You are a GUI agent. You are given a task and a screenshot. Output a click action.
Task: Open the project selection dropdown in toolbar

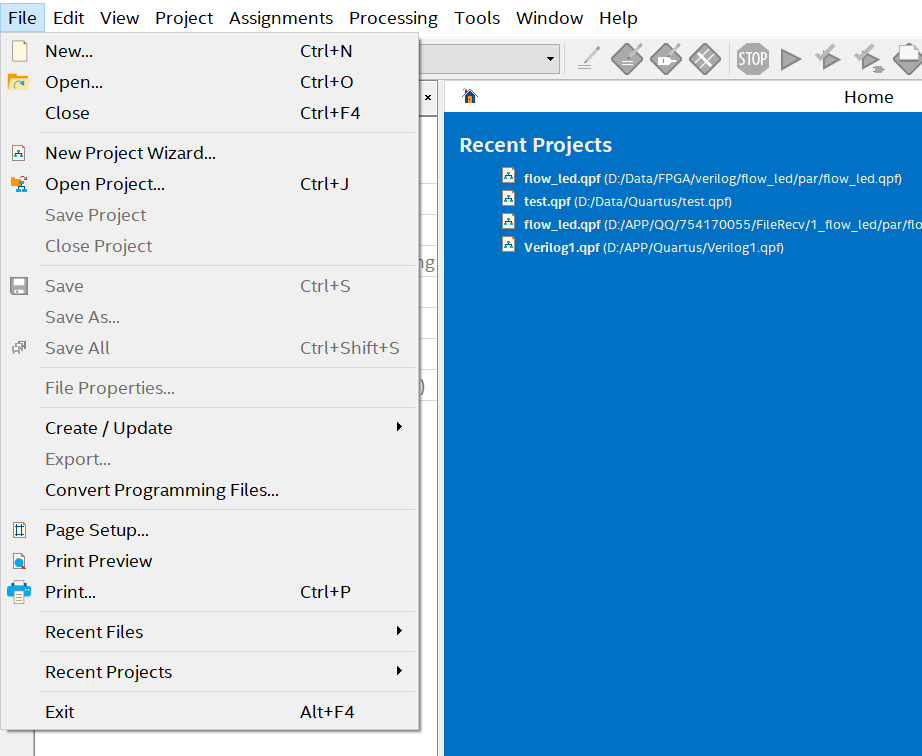tap(550, 60)
